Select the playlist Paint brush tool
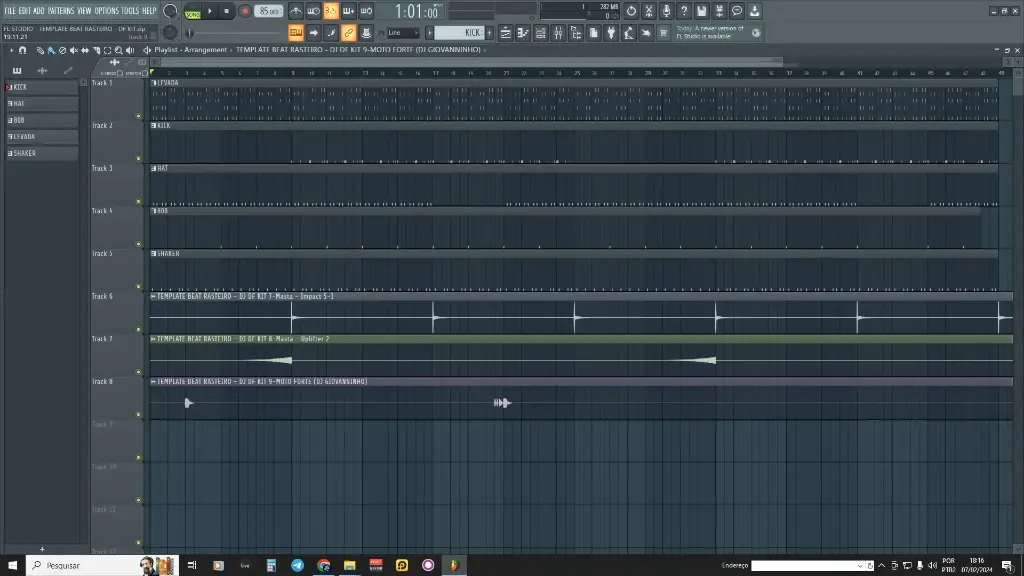Viewport: 1024px width, 576px height. (51, 50)
